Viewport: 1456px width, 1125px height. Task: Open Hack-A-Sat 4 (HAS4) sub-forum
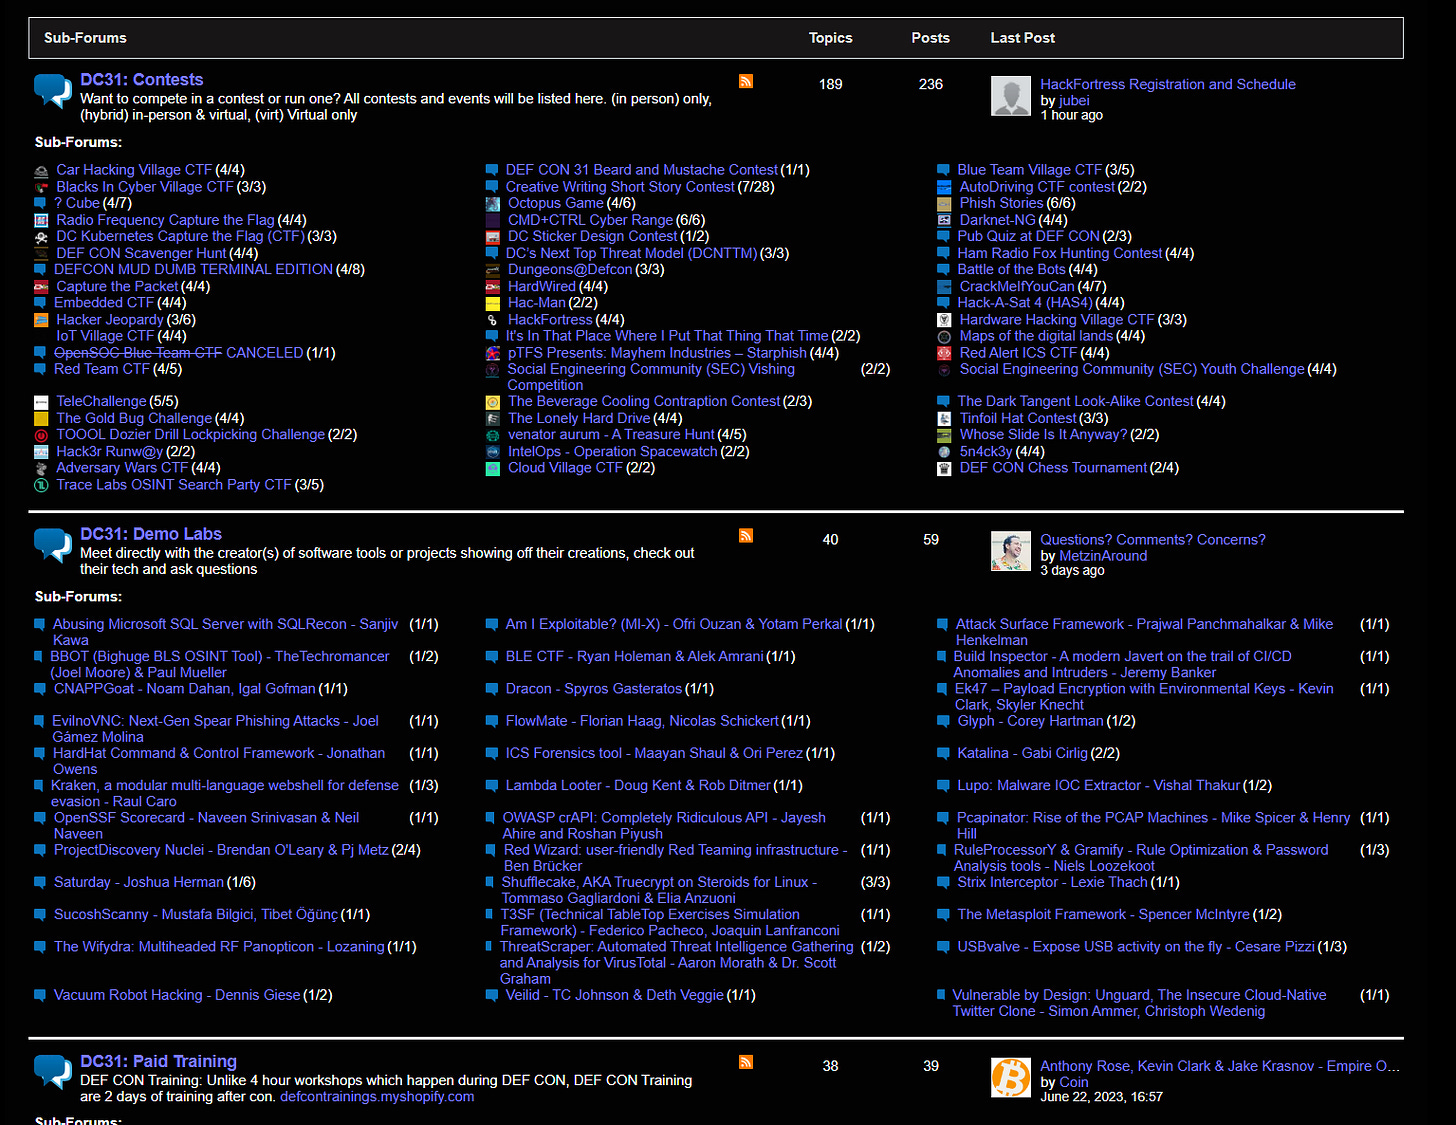click(x=1025, y=303)
